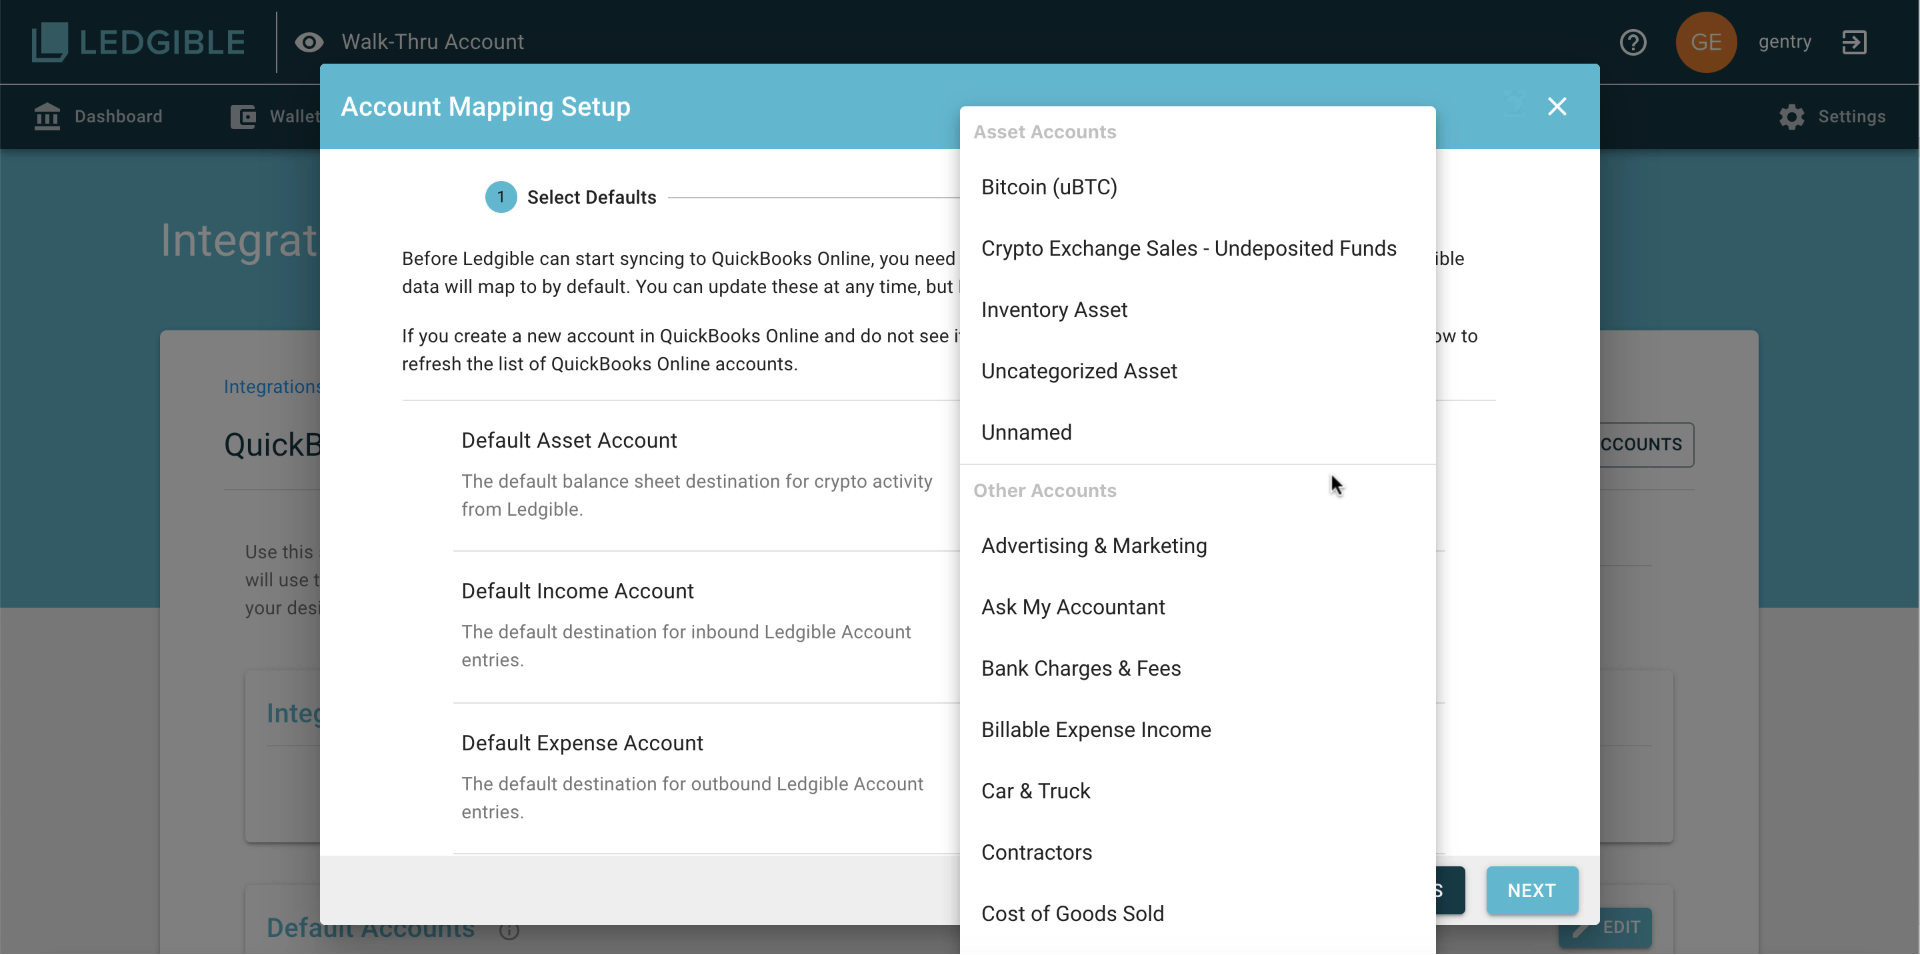Click the gentry username label
Viewport: 1920px width, 955px height.
(x=1785, y=42)
